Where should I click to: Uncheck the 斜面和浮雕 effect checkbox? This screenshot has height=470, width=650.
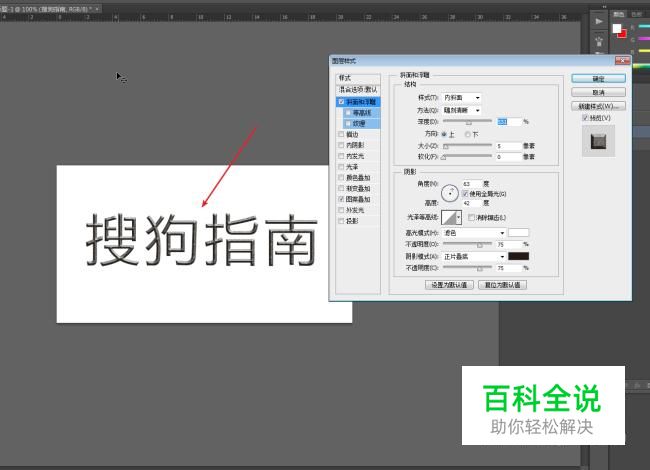tap(341, 102)
